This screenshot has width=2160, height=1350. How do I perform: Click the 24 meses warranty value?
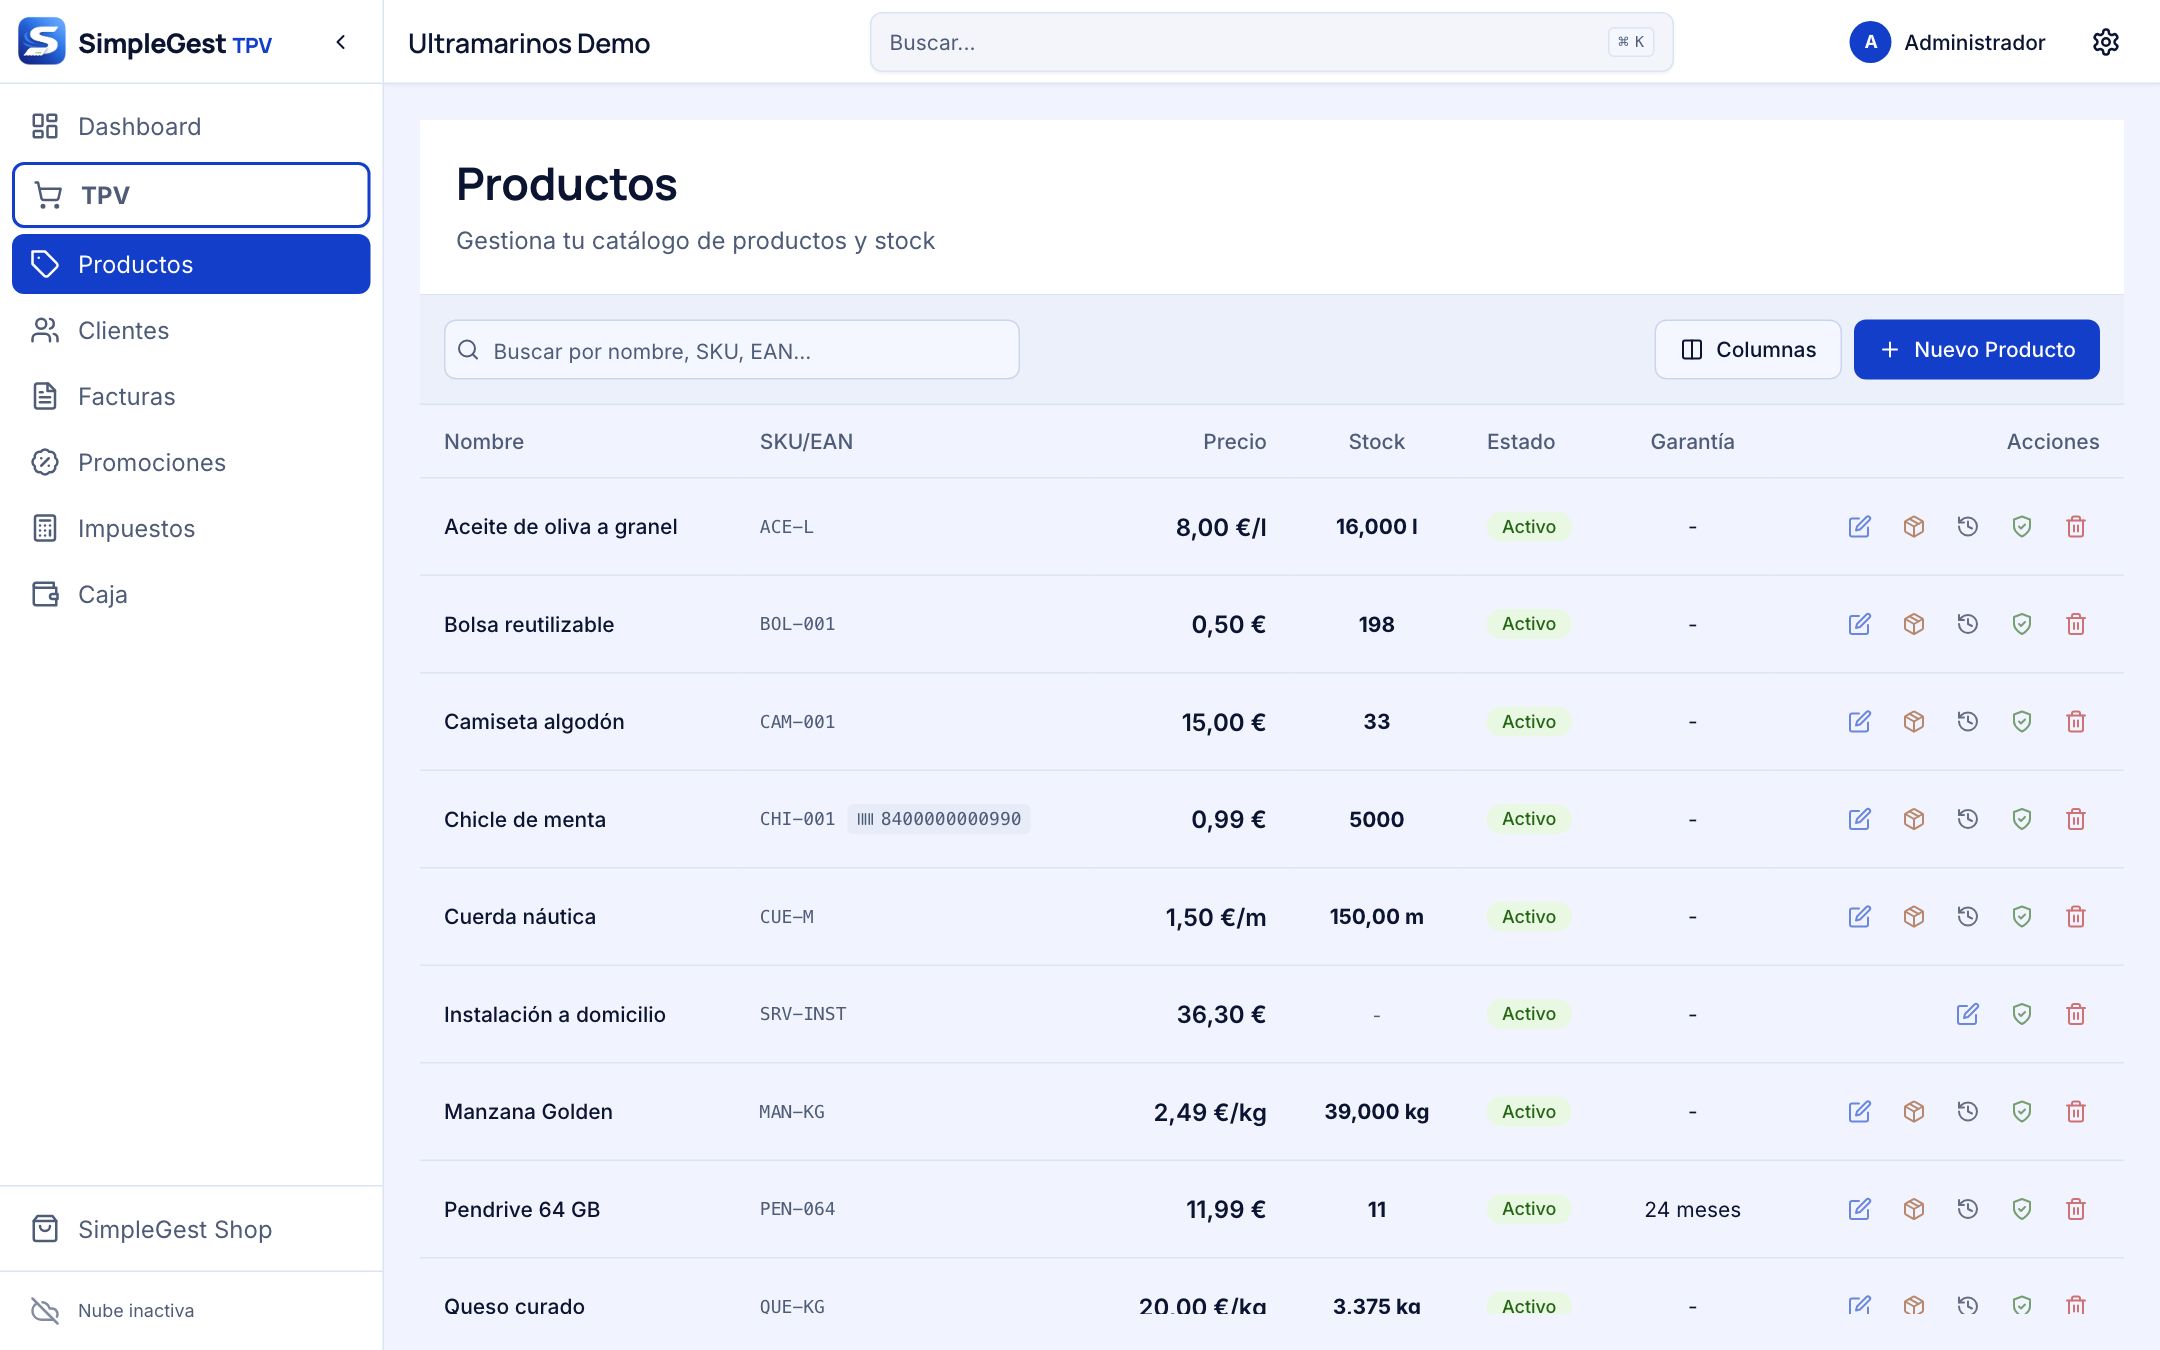(1692, 1210)
